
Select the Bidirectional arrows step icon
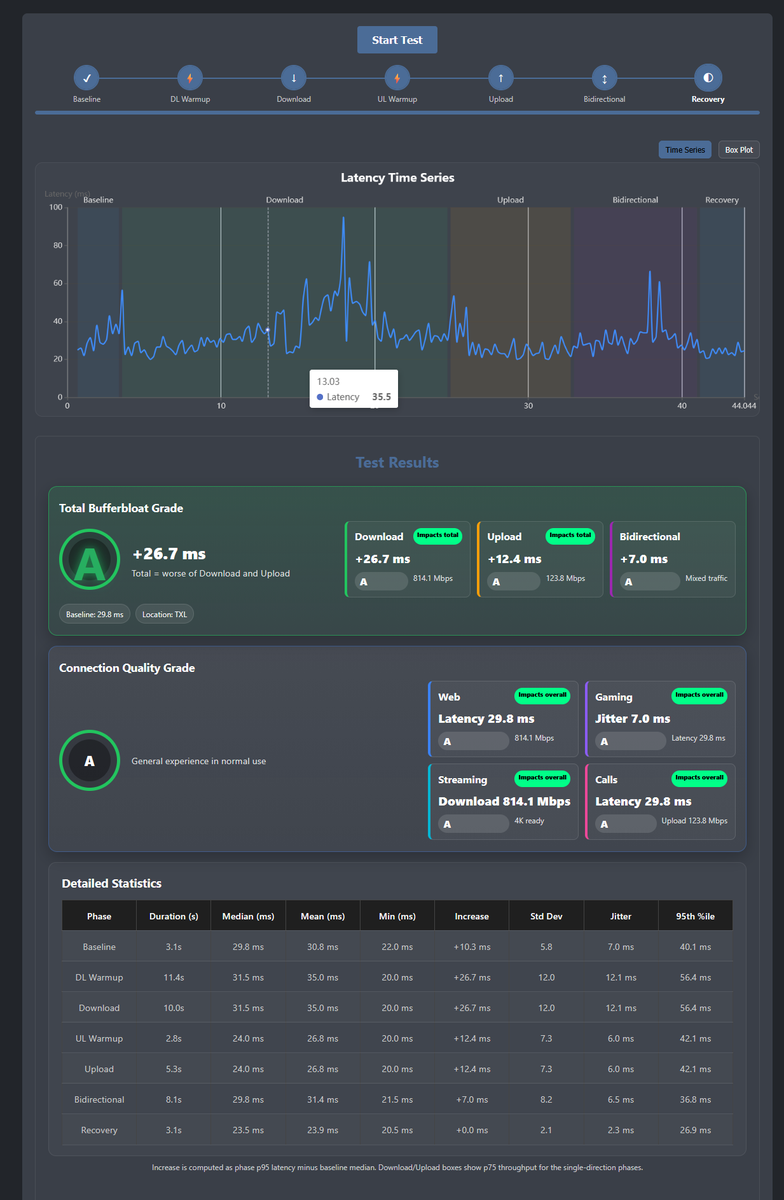[604, 78]
